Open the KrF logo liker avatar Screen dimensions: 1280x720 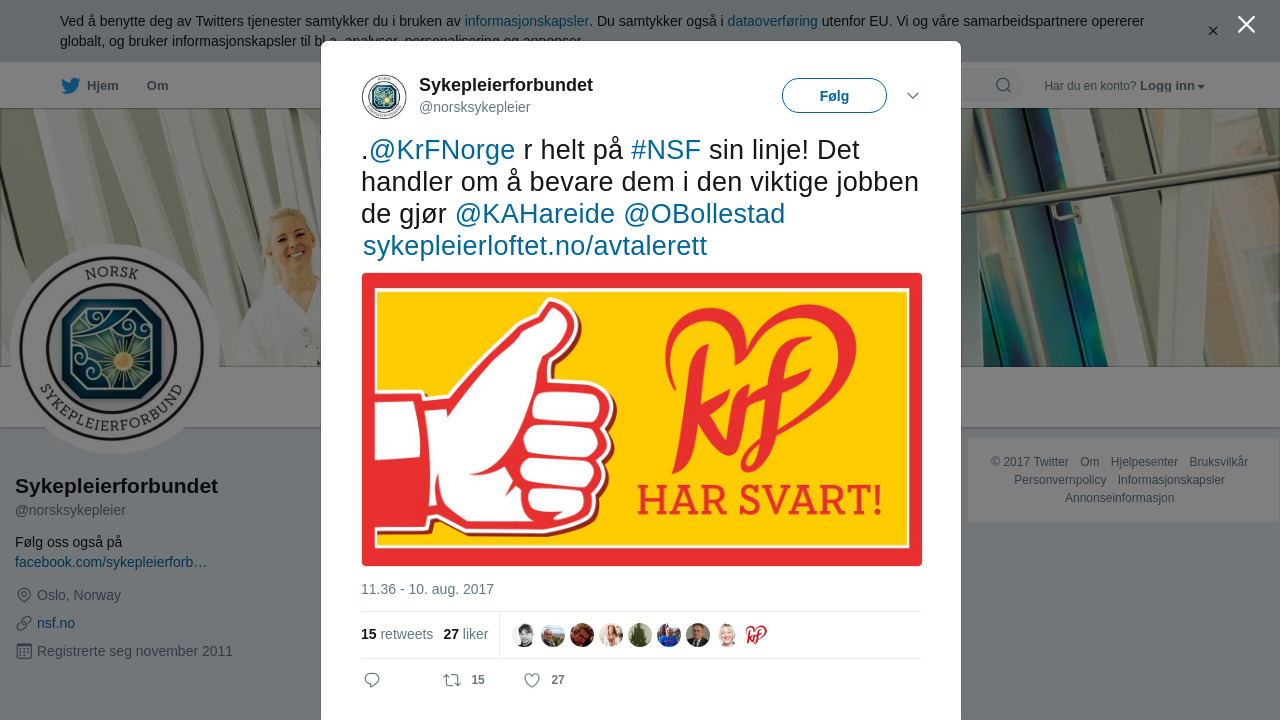756,635
